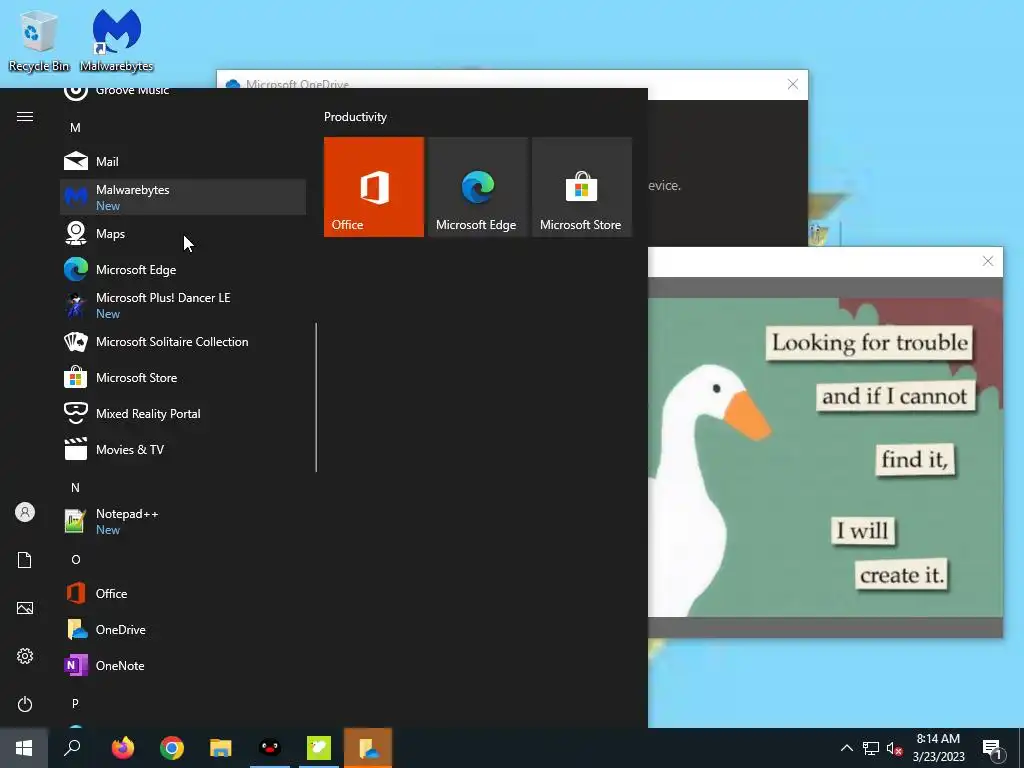
Task: Jump using the letter N header
Action: coord(76,487)
